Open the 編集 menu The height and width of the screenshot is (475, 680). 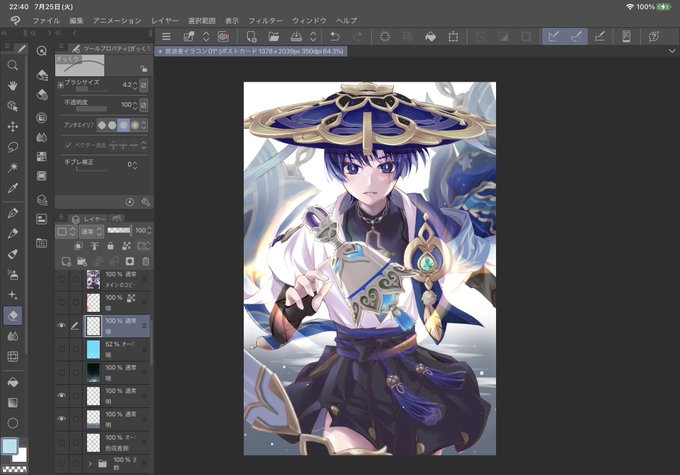[76, 20]
